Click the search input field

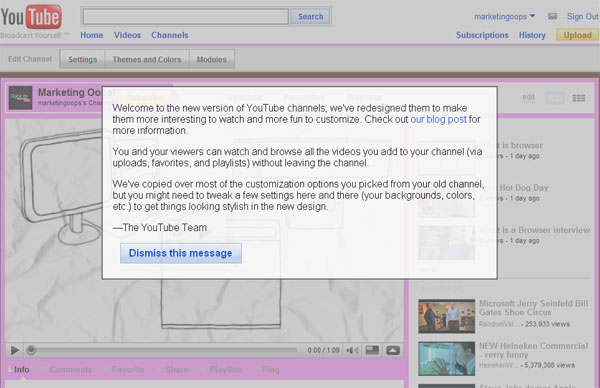coord(186,17)
